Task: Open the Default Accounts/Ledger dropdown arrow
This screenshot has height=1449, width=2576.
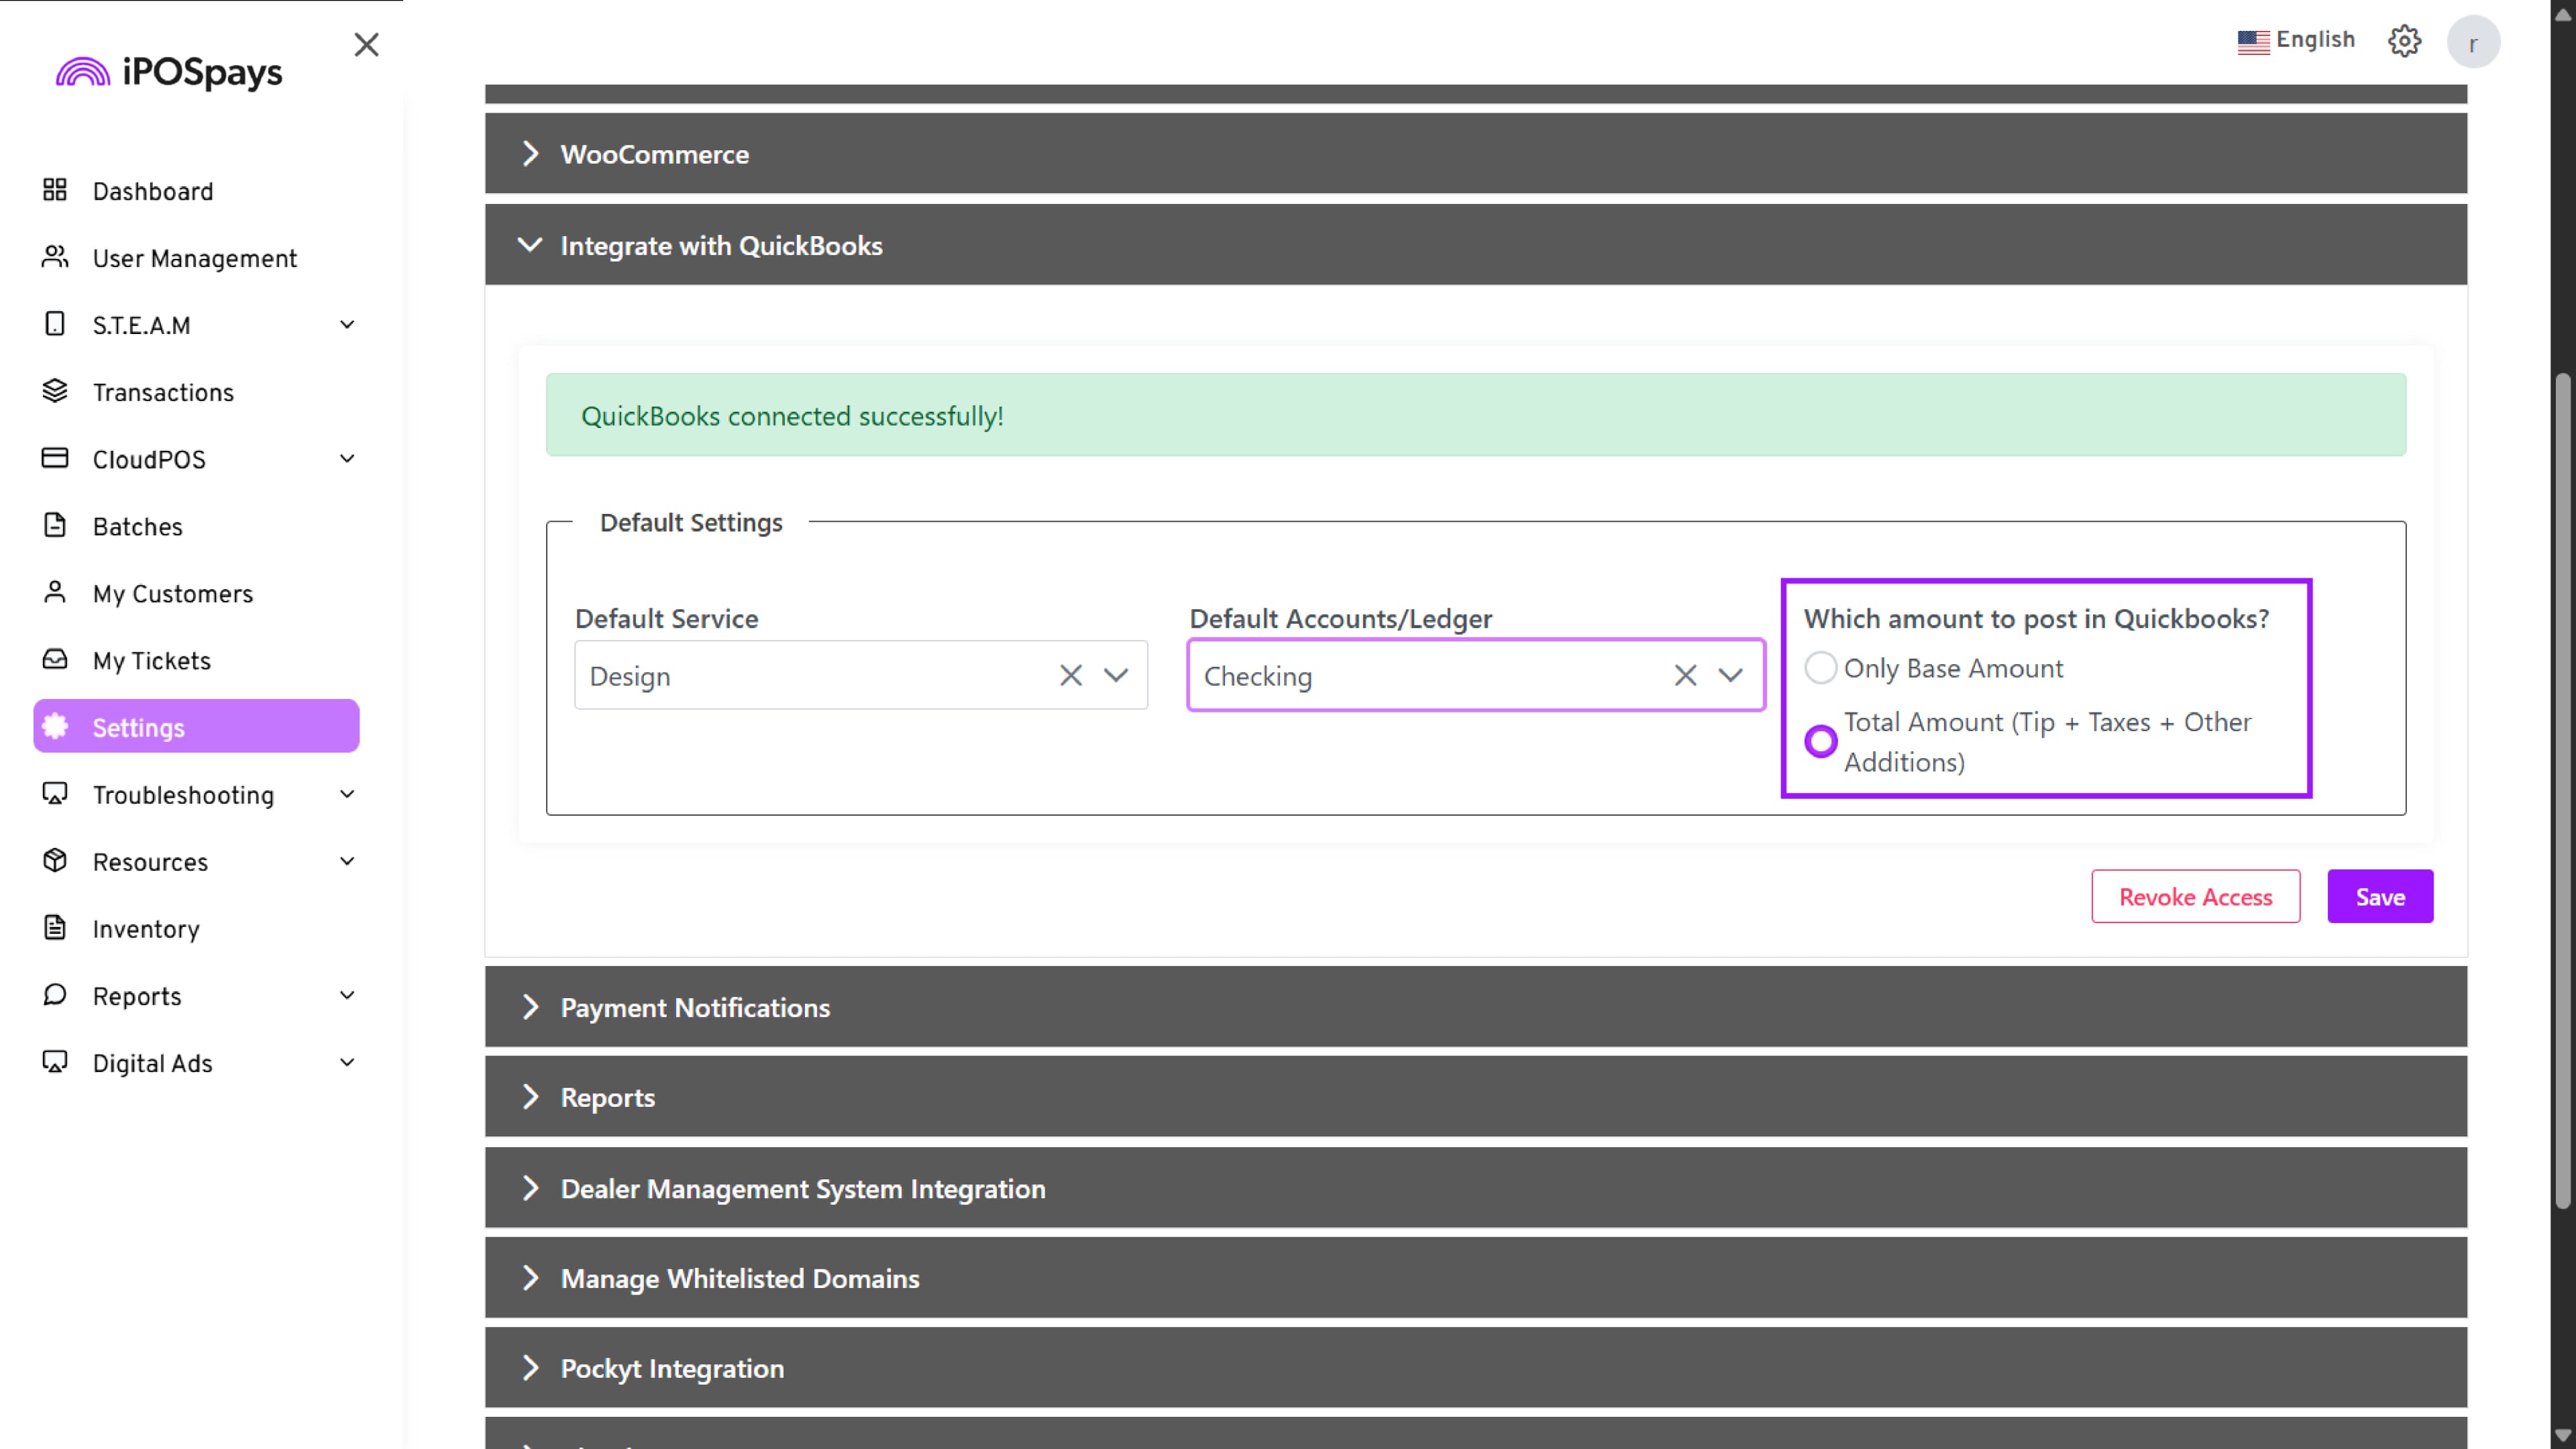Action: point(1730,676)
